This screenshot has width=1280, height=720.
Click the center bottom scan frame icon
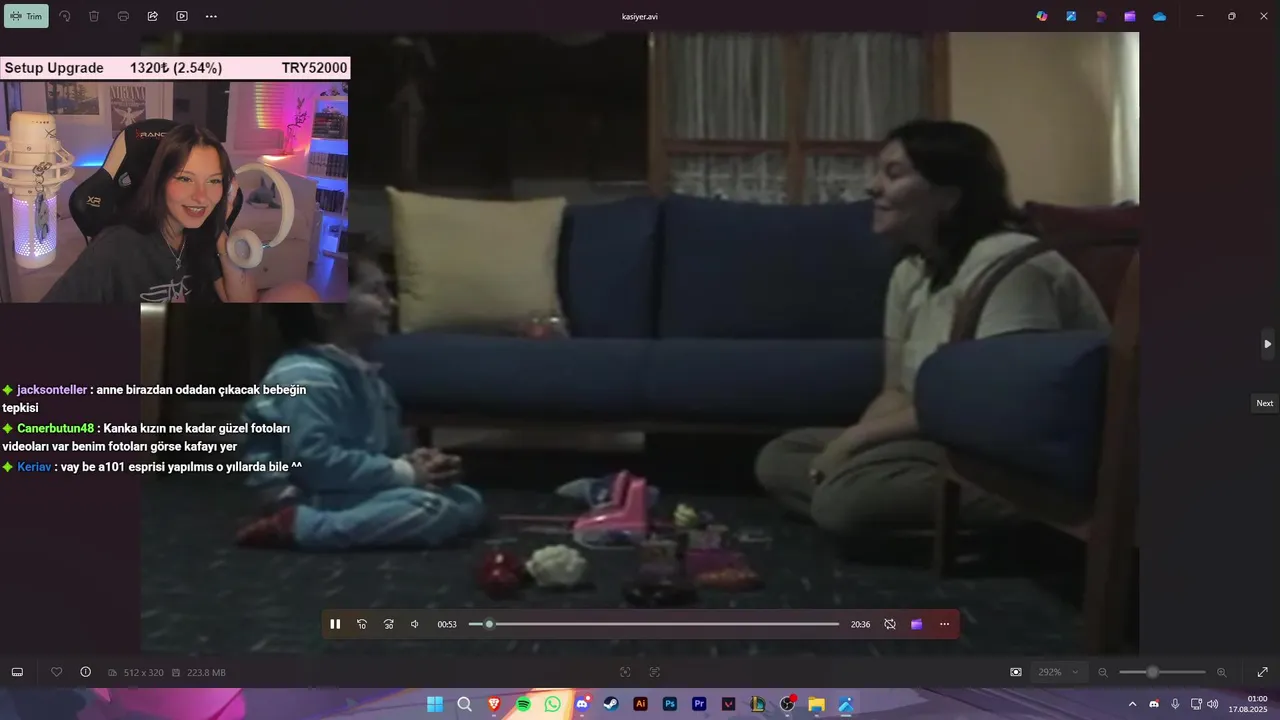click(x=625, y=672)
